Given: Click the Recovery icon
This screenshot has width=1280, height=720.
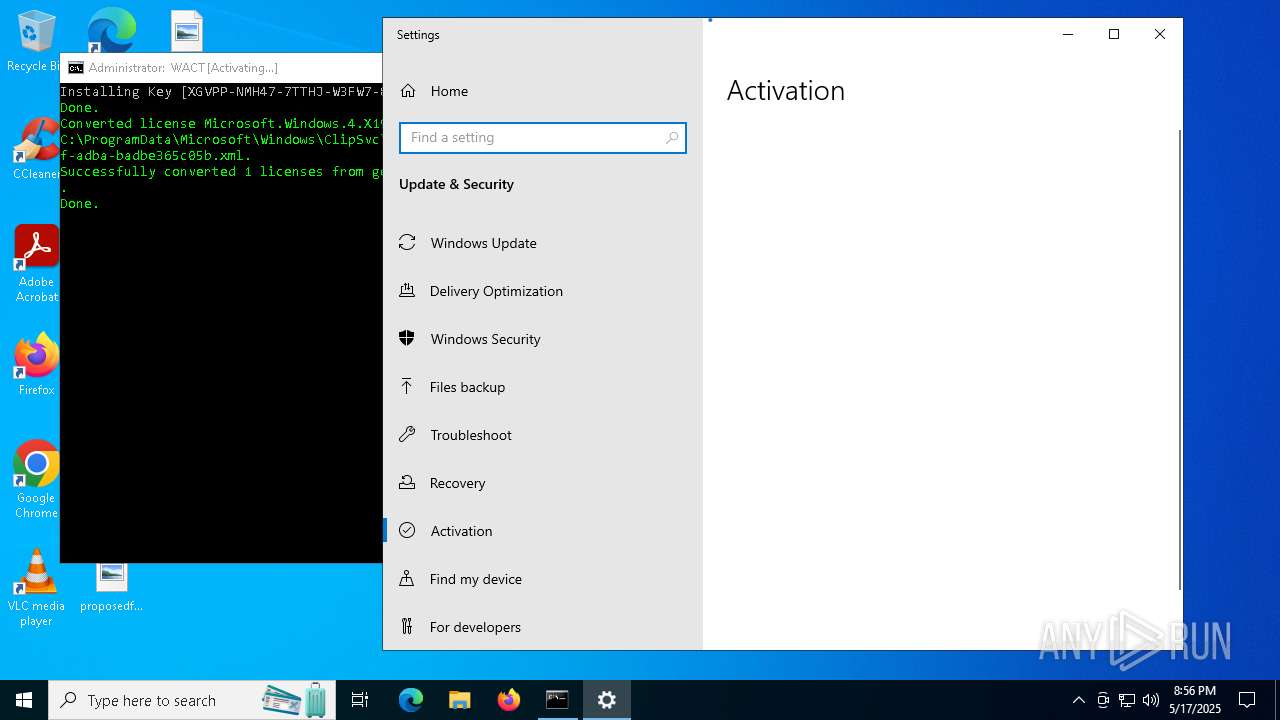Looking at the screenshot, I should (x=407, y=483).
